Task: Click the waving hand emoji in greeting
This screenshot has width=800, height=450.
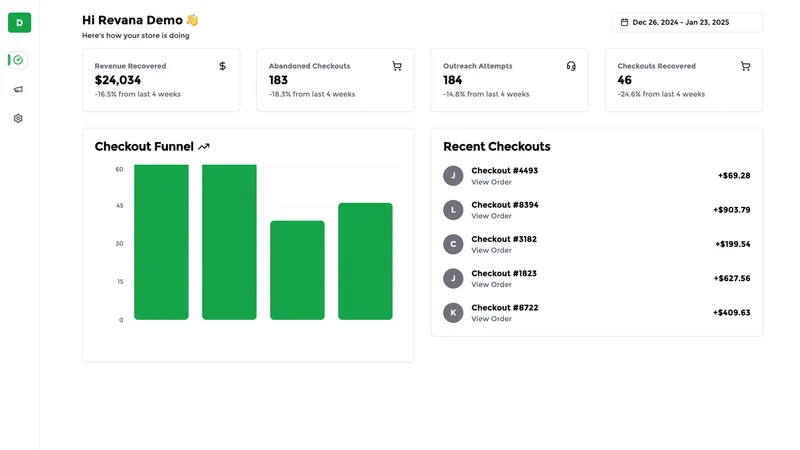Action: [192, 20]
